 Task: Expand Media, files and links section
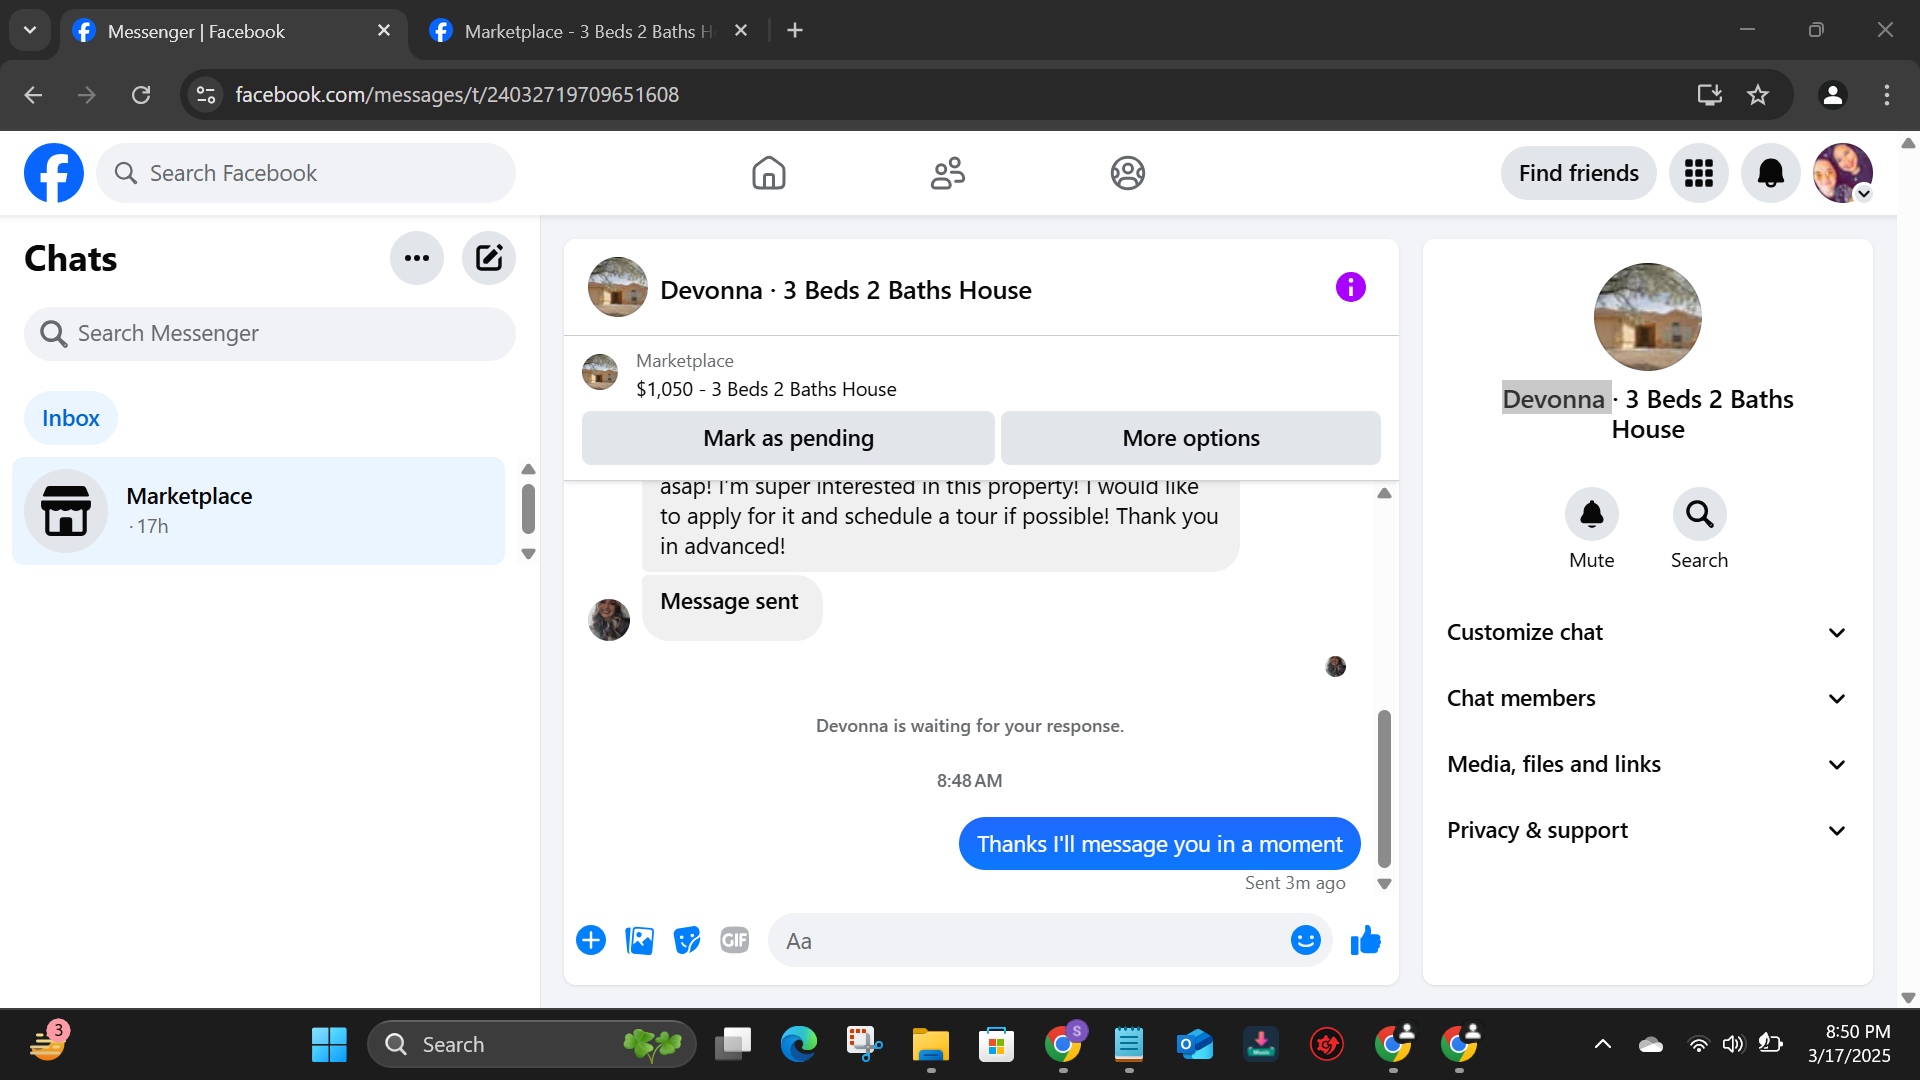point(1647,764)
